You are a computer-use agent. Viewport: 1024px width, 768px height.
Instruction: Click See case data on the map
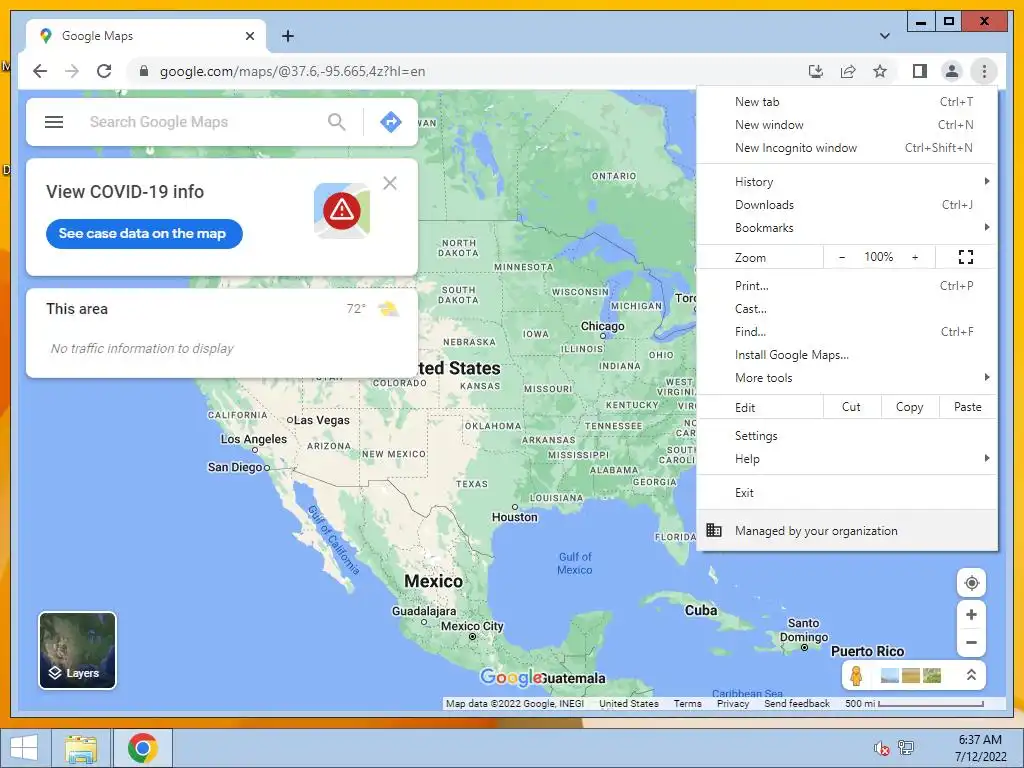144,233
